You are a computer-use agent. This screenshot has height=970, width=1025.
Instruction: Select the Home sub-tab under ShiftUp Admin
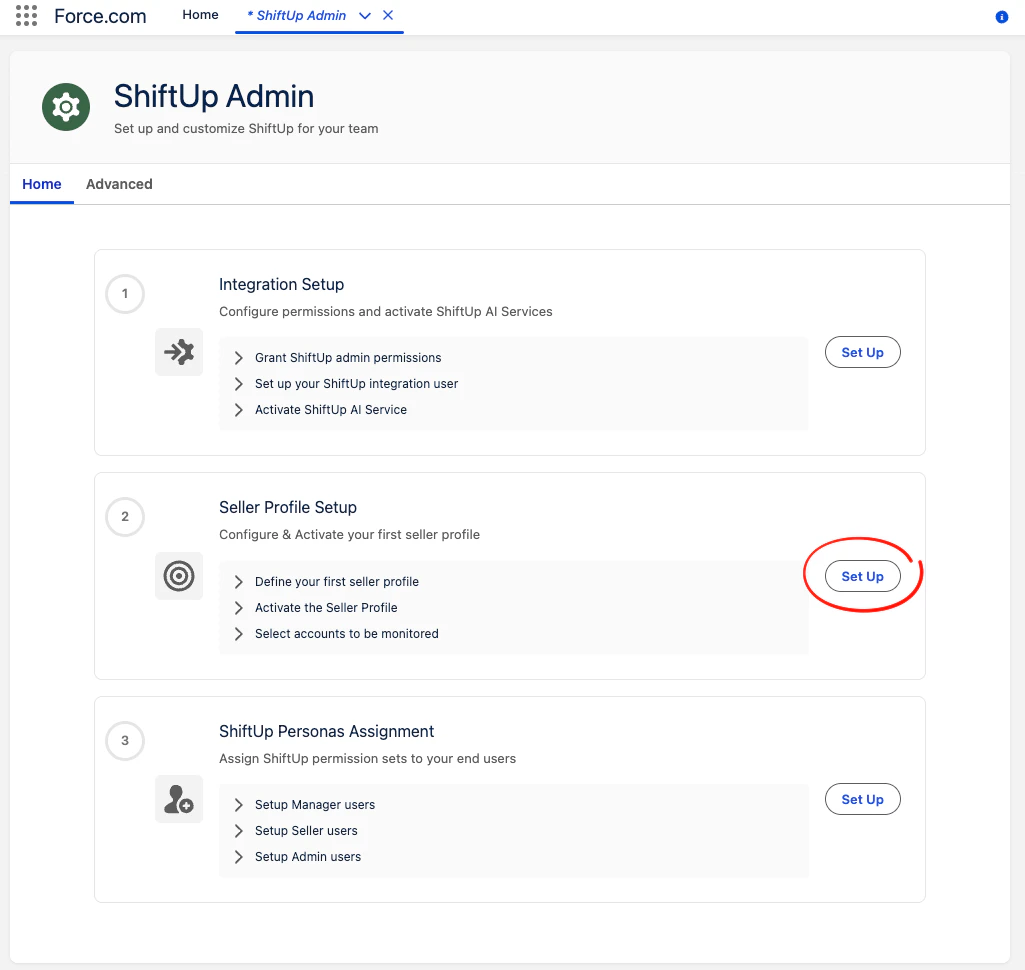[42, 184]
